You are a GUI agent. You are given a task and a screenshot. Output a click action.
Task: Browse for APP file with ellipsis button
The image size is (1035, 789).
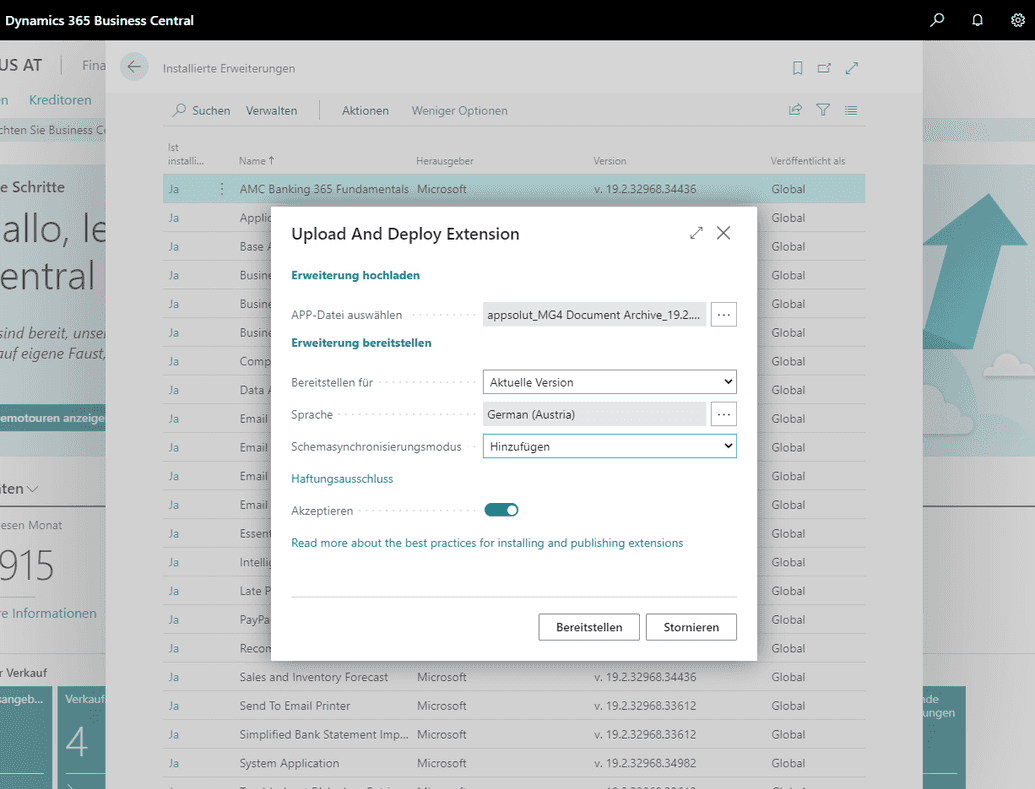[x=724, y=315]
